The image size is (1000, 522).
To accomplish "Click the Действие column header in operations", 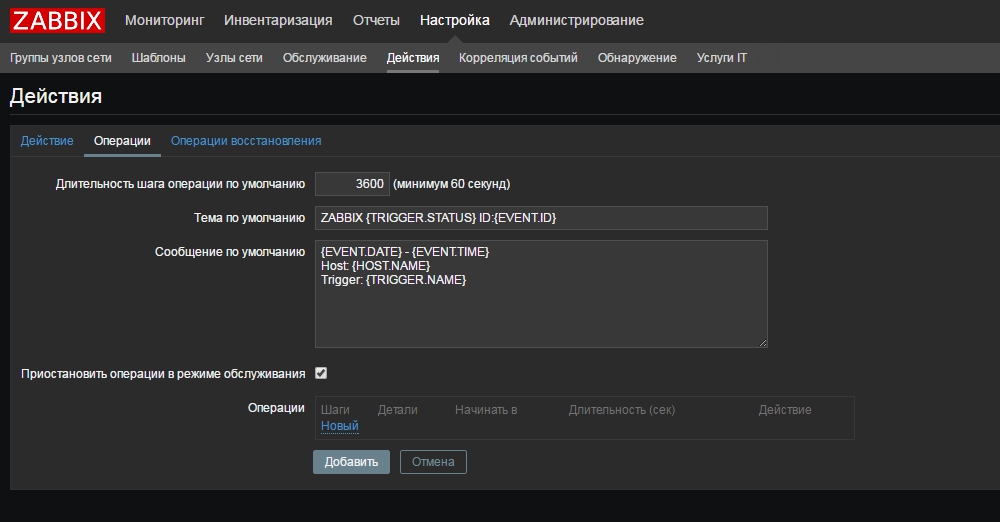I will coord(785,410).
